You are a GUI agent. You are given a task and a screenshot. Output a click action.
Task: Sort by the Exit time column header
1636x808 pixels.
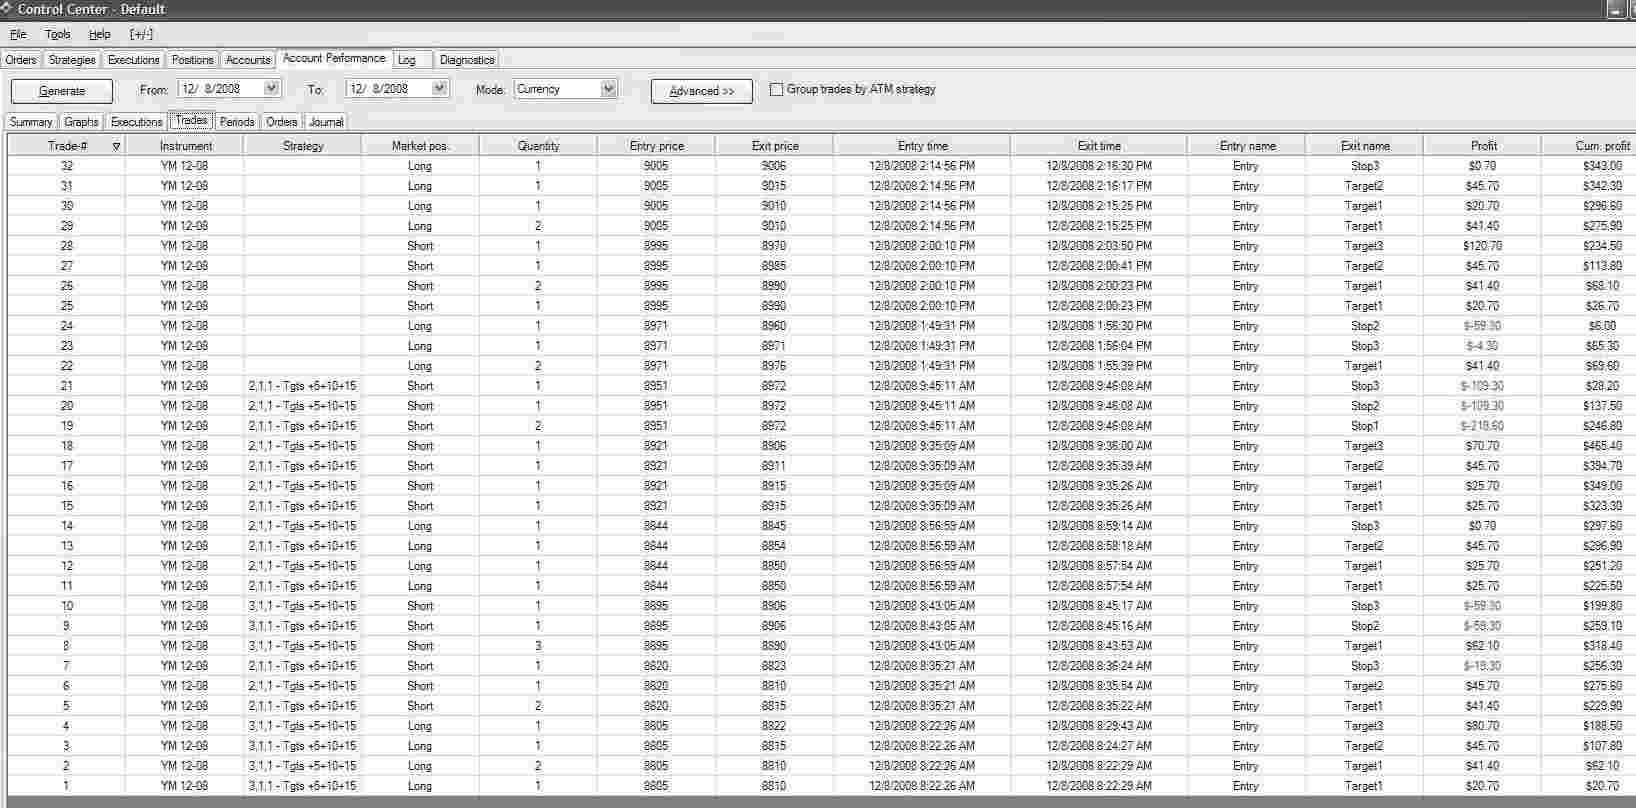tap(1099, 146)
